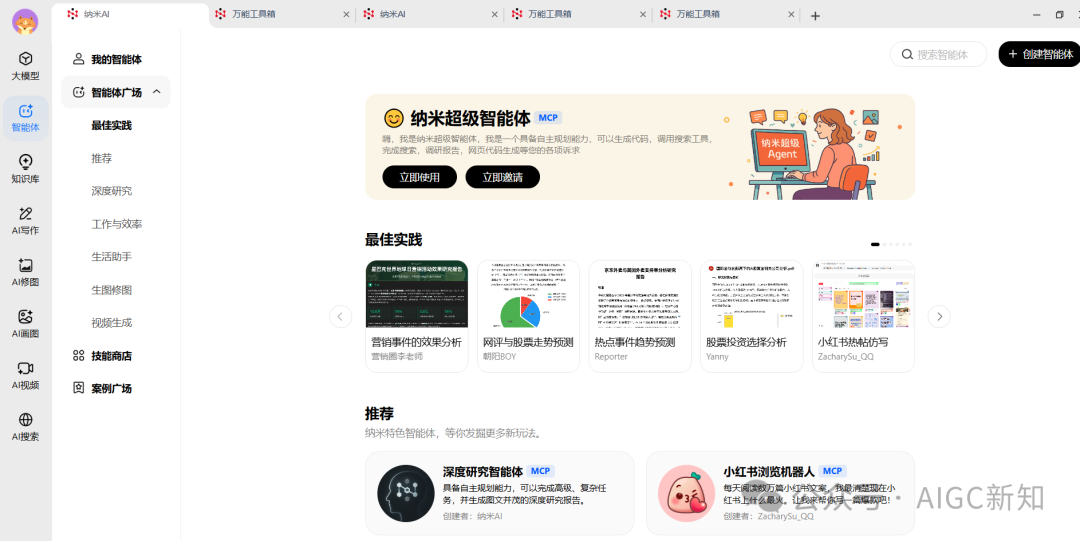
Task: Switch to the second 纳米AI tab
Action: click(430, 14)
